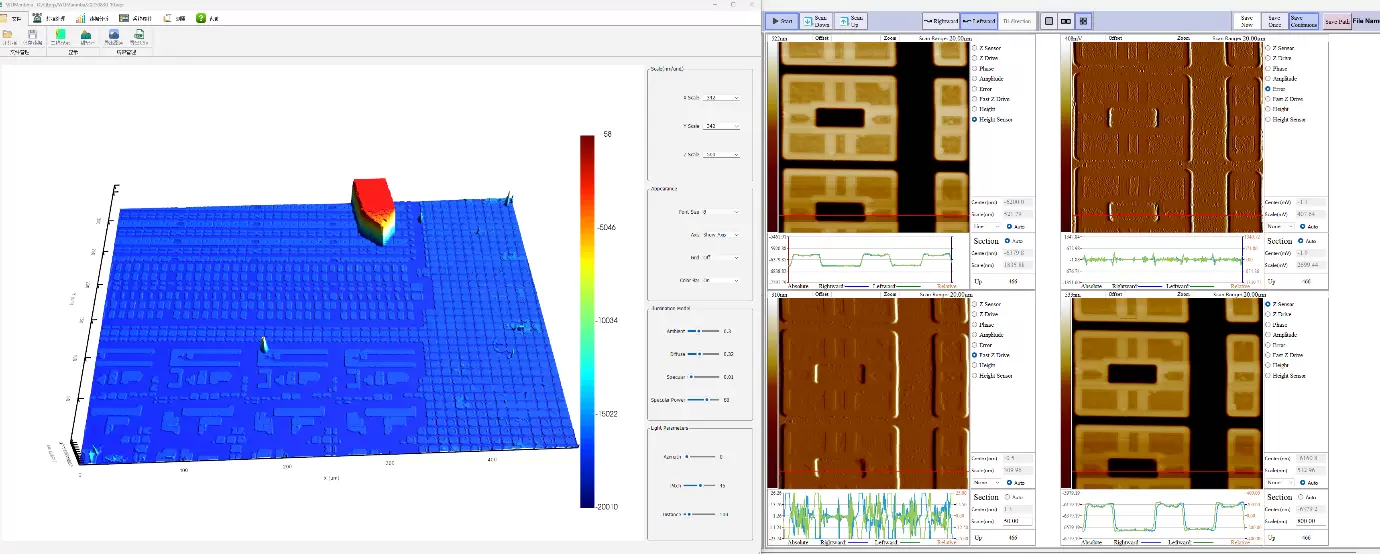Screen dimensions: 1380x554
Task: Open the Y Scale dropdown
Action: (722, 126)
